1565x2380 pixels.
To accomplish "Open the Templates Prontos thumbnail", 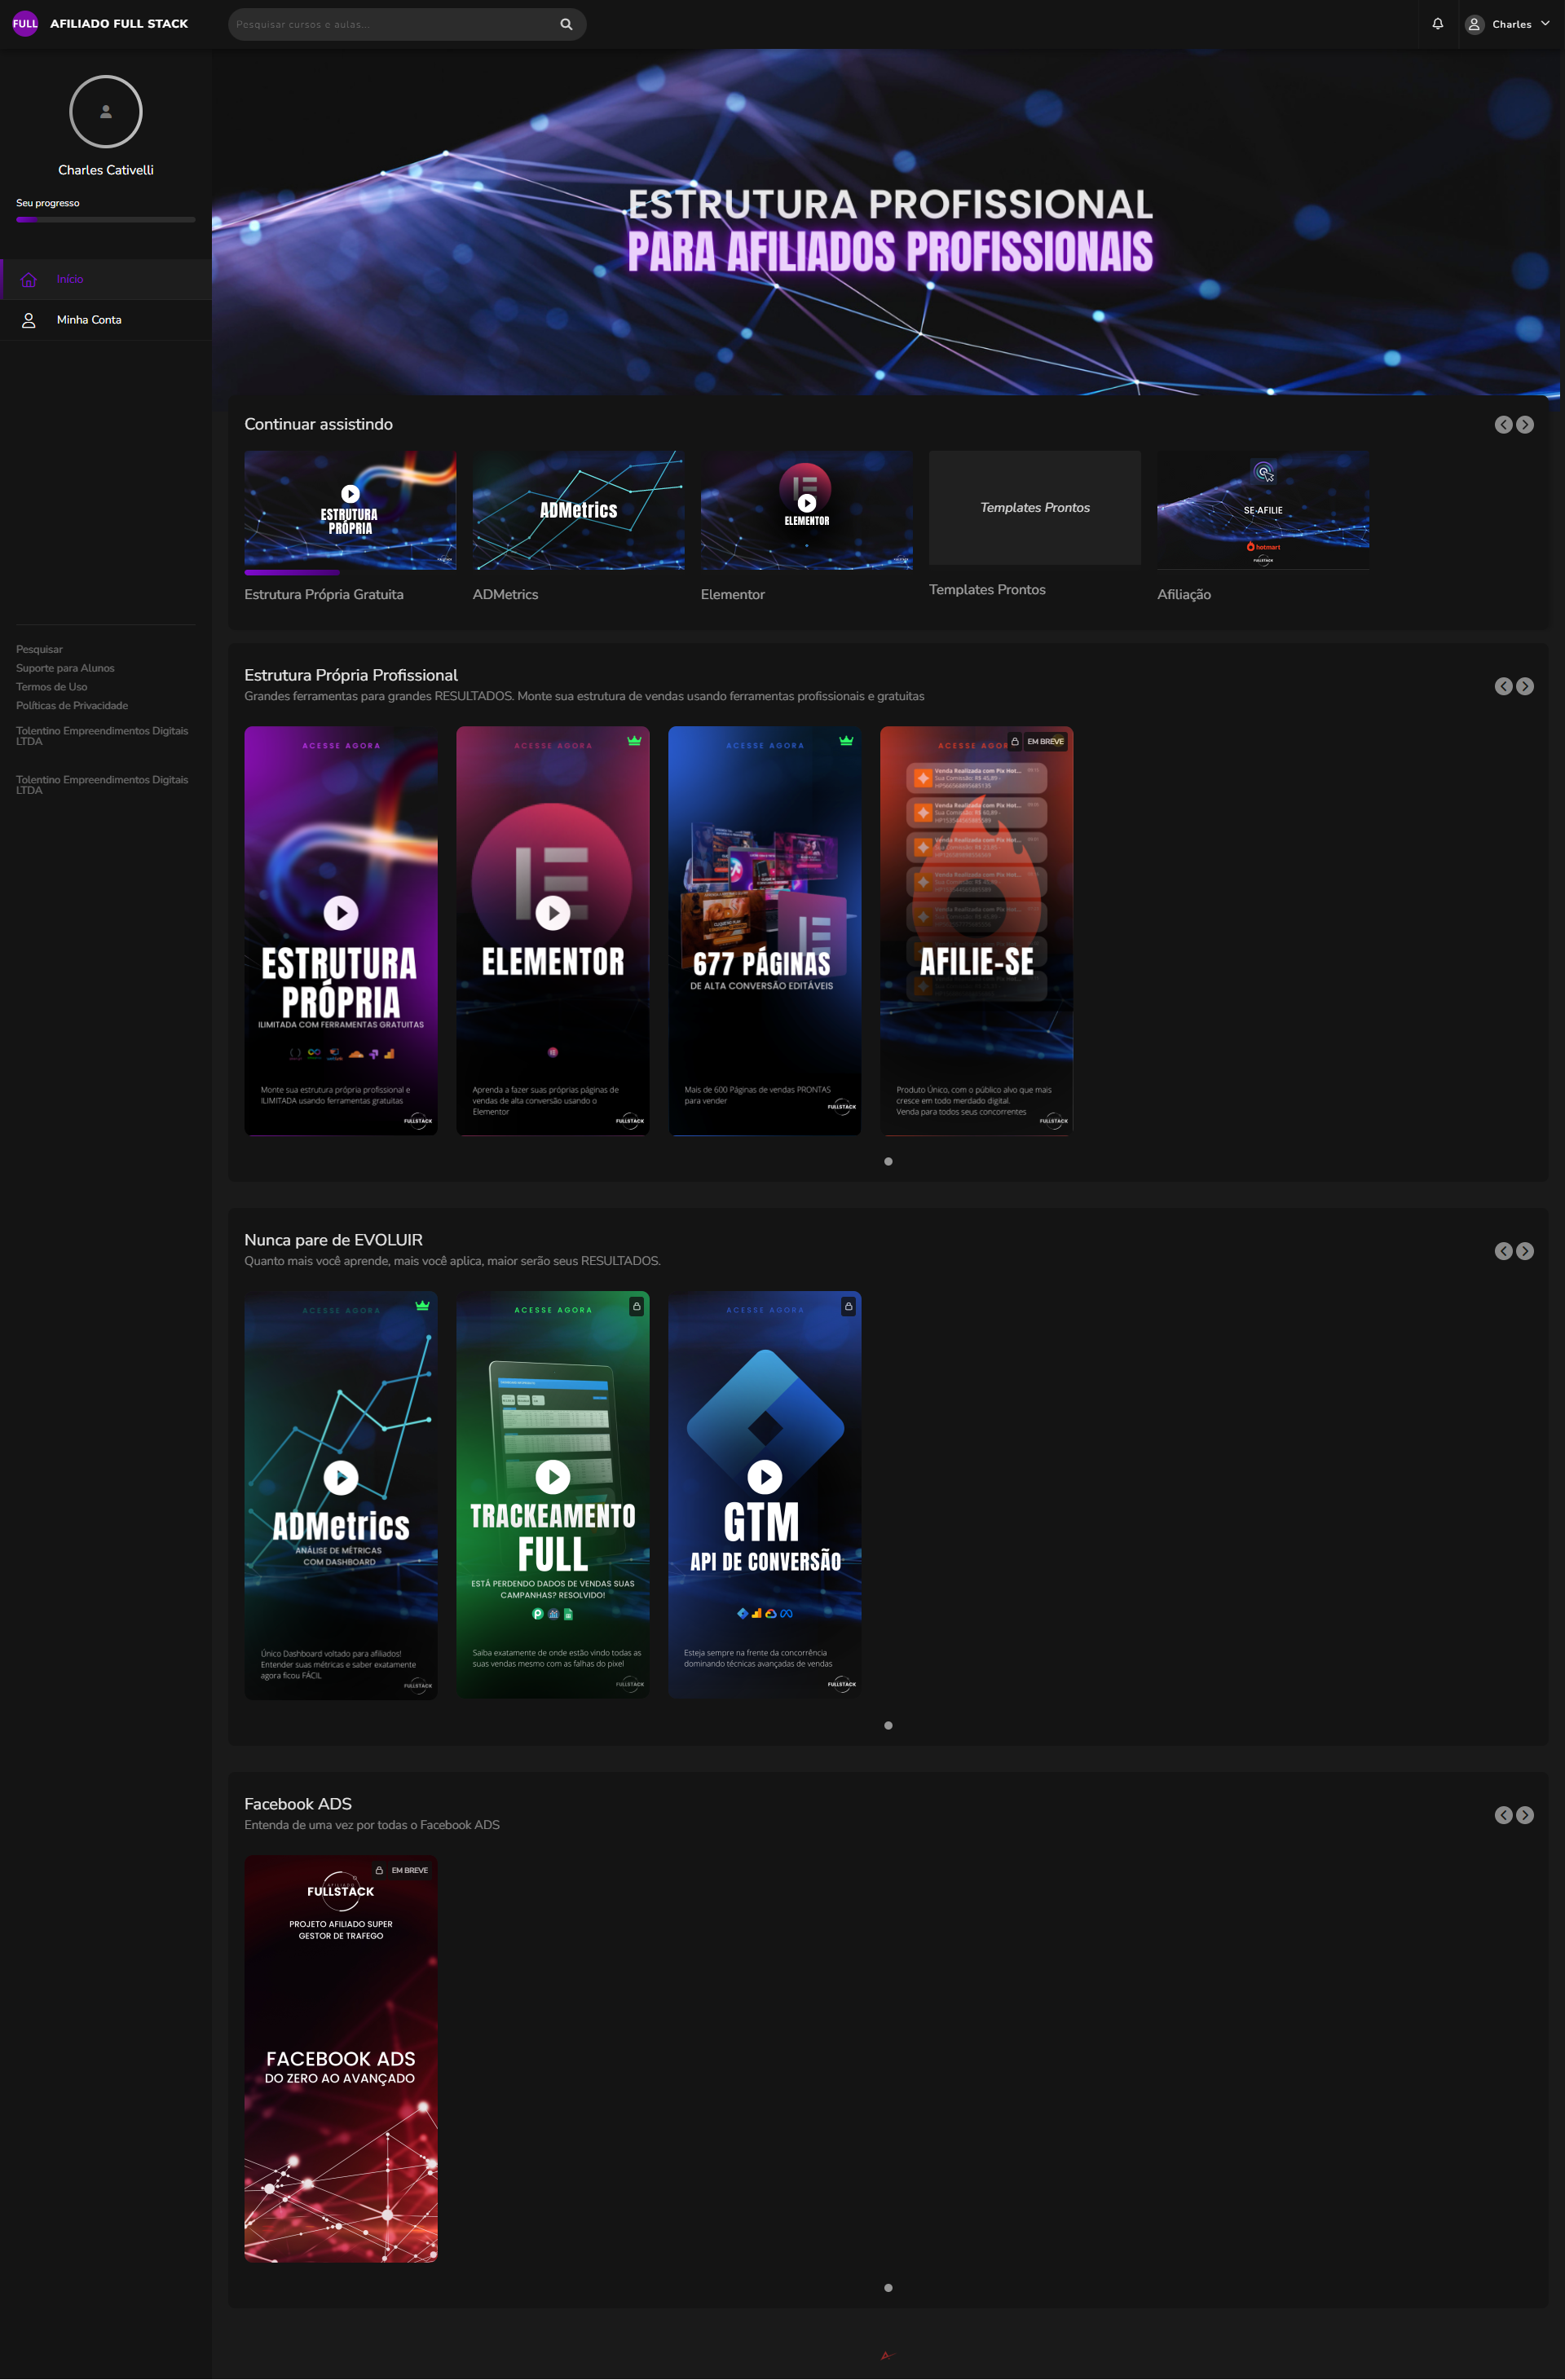I will tap(1034, 508).
